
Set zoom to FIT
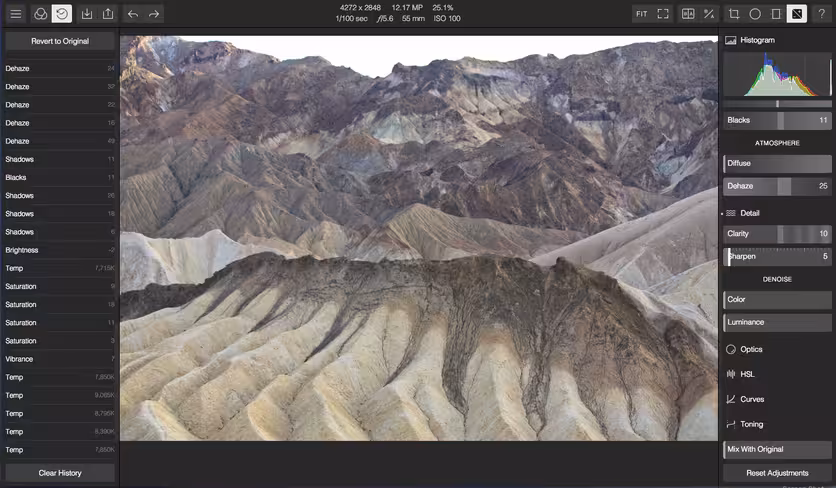(x=642, y=14)
